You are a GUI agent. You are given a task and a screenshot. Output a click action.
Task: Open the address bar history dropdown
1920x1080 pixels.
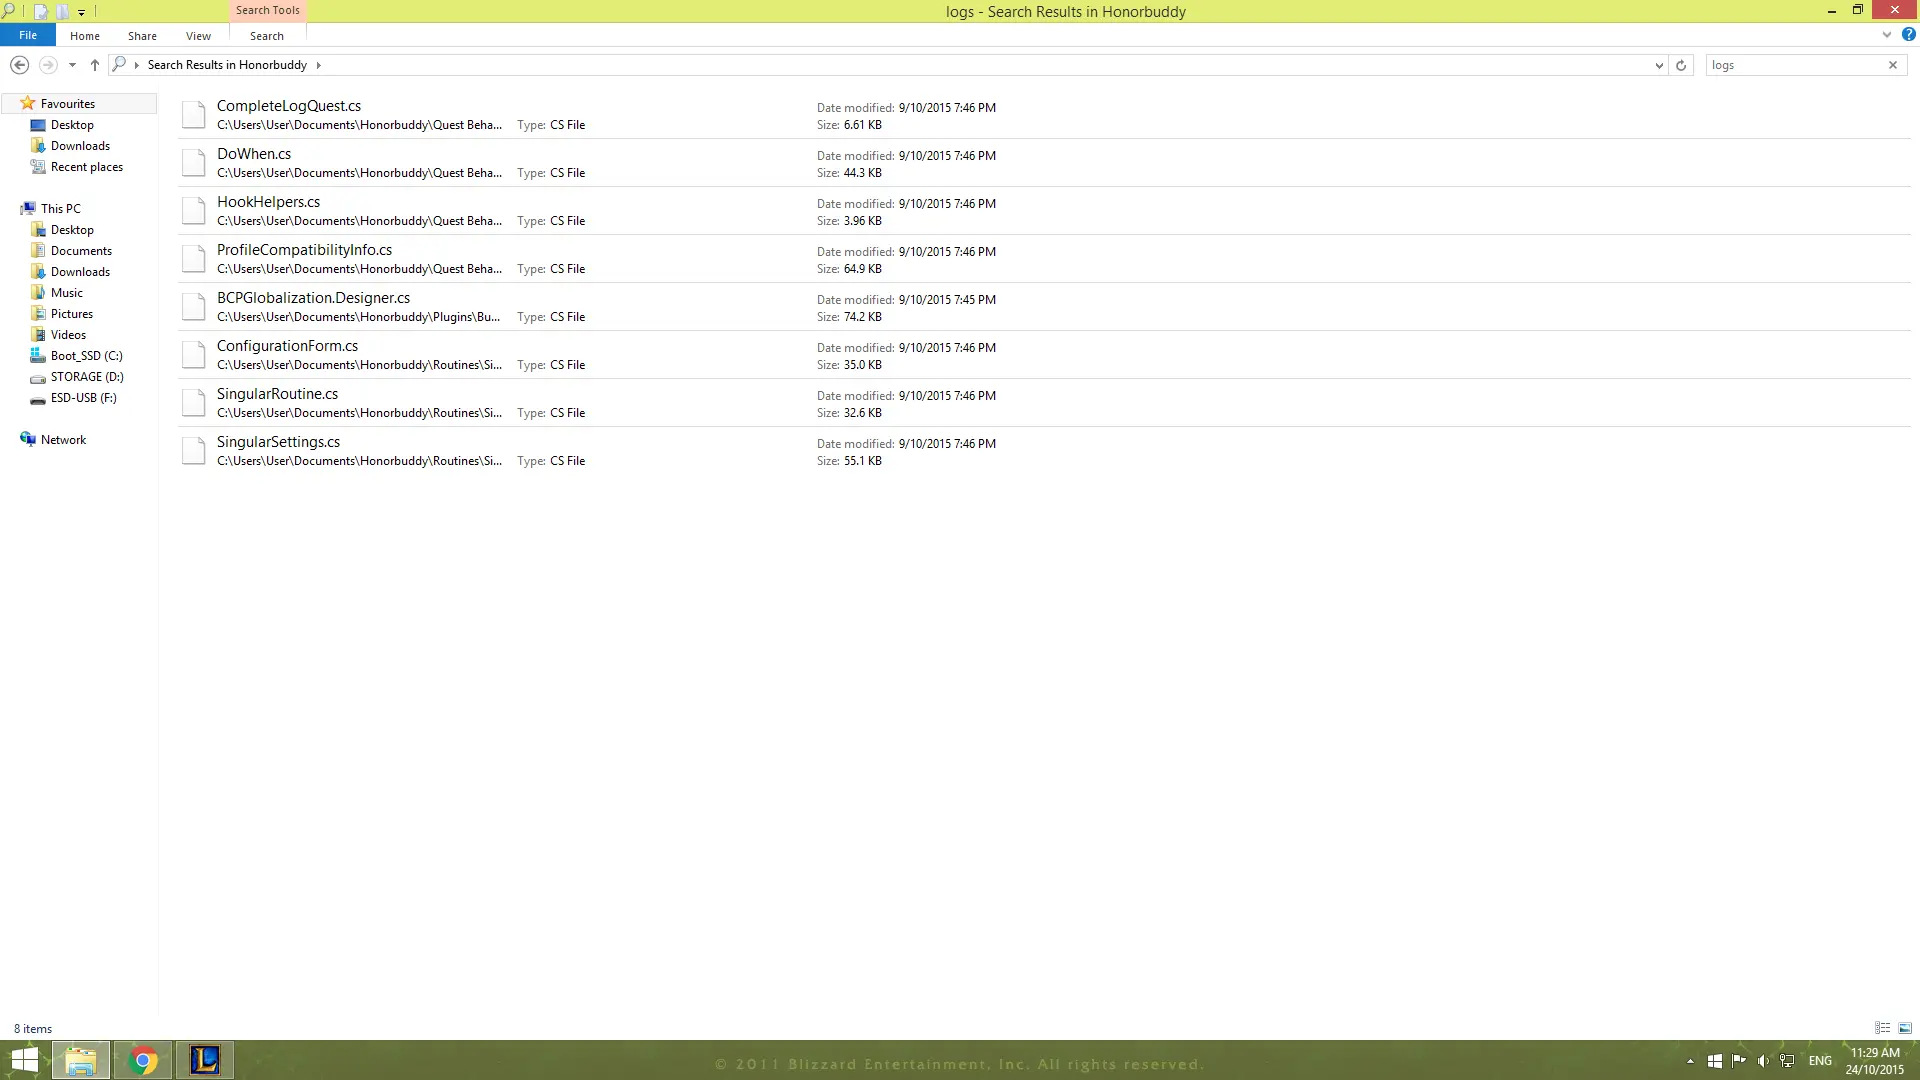1659,65
